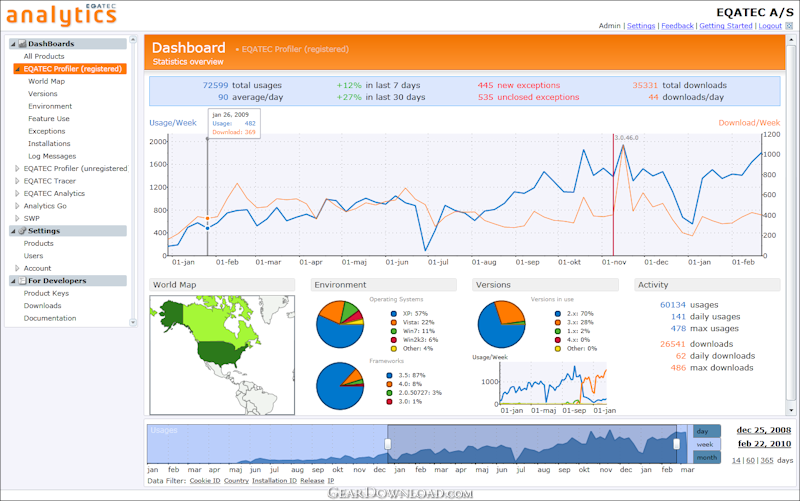Screen dimensions: 800x501
Task: Filter data by Release
Action: tap(312, 481)
